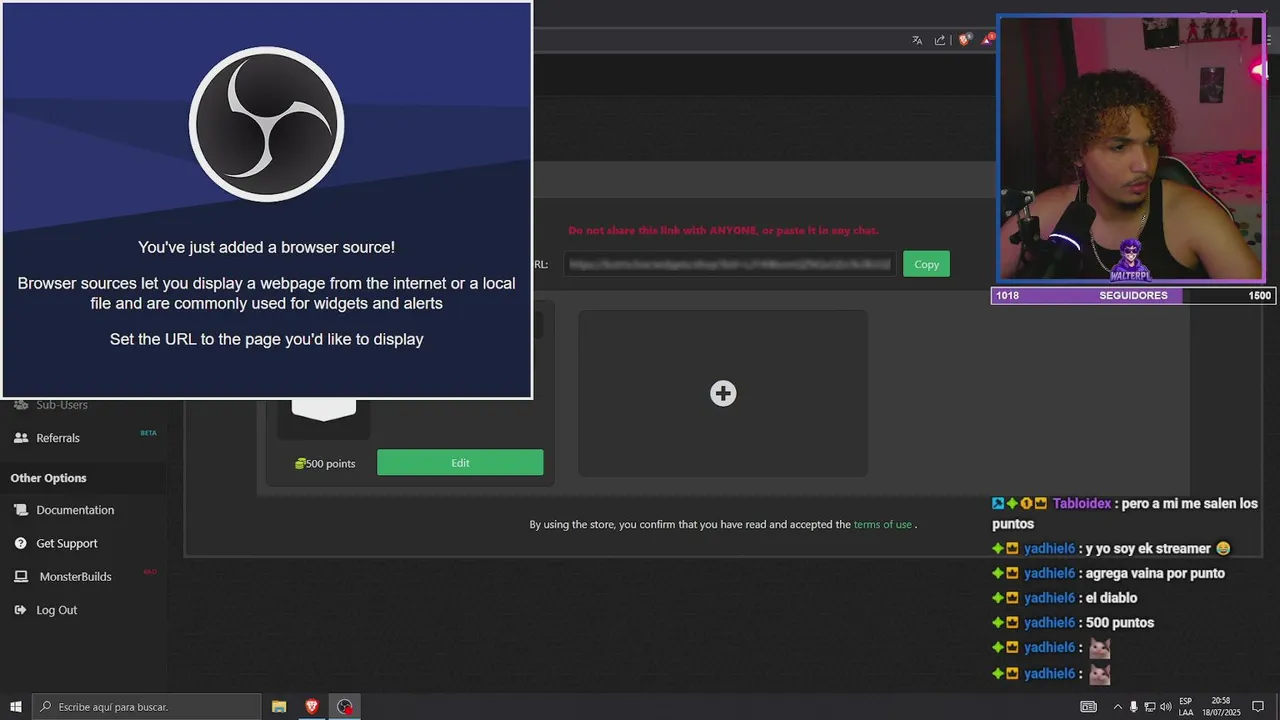Open the Brave browser taskbar icon
The height and width of the screenshot is (720, 1280).
coord(312,707)
